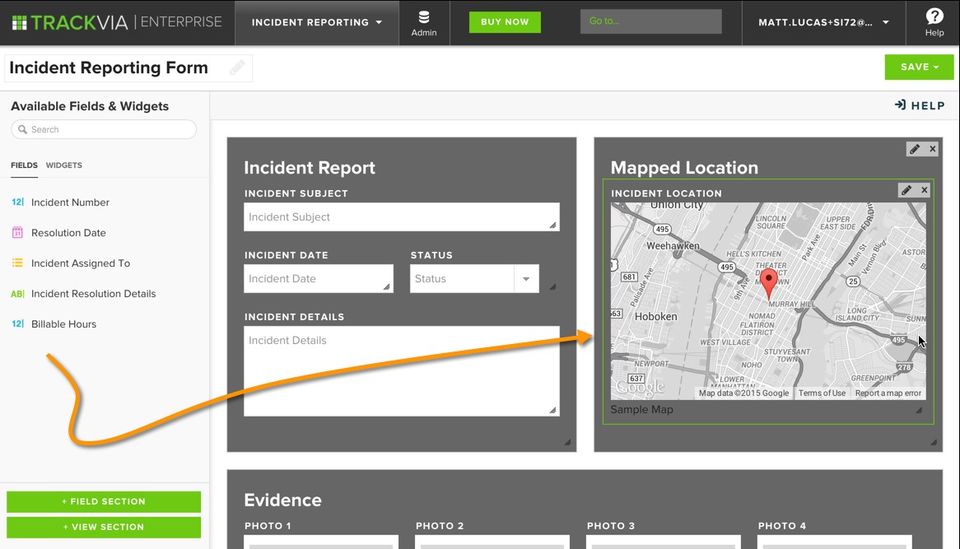
Task: Remove the Mapped Location section
Action: pos(932,149)
